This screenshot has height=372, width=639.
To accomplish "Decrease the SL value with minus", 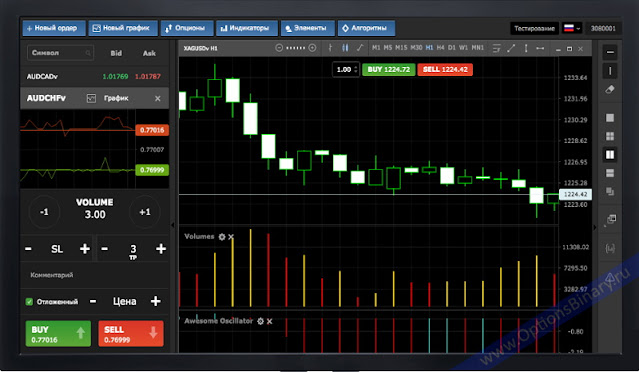I will point(28,249).
